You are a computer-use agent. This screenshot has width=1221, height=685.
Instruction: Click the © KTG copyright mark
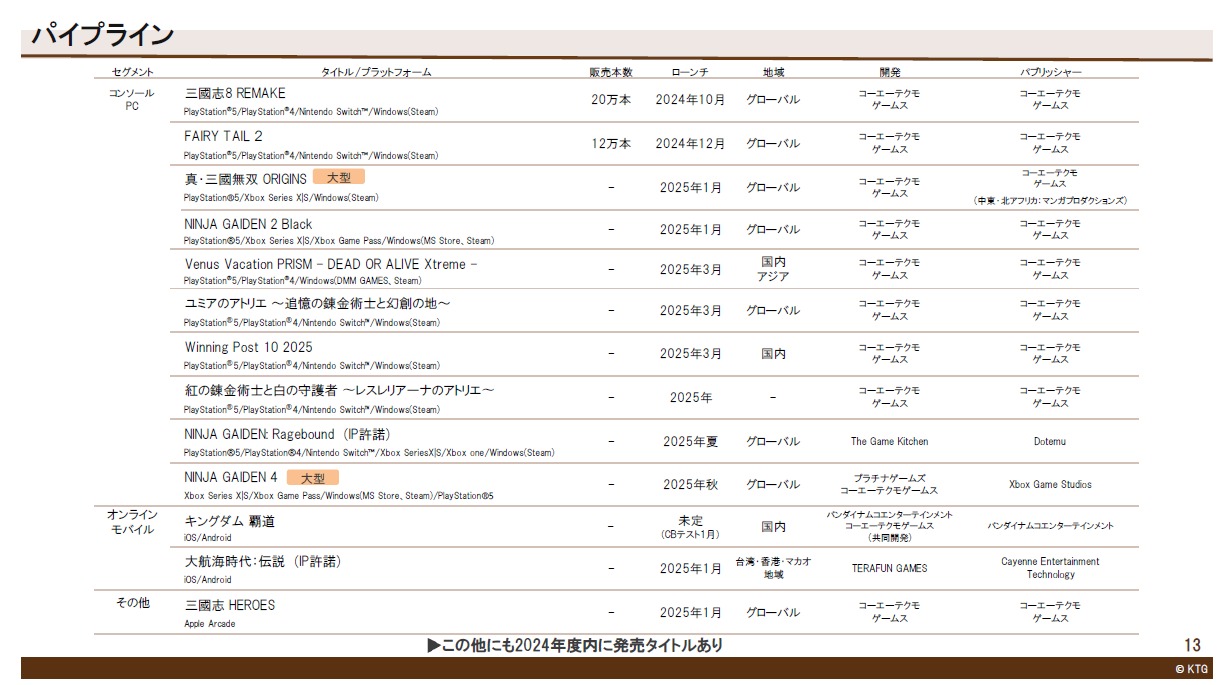point(1192,670)
